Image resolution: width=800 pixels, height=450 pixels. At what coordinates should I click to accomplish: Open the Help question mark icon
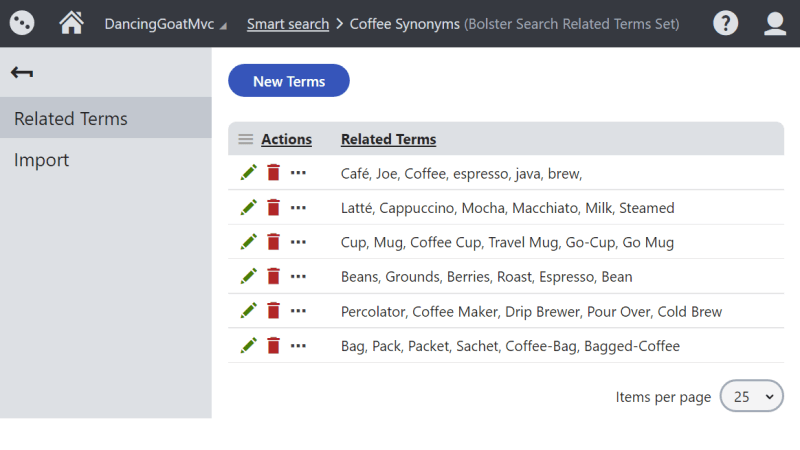727,23
